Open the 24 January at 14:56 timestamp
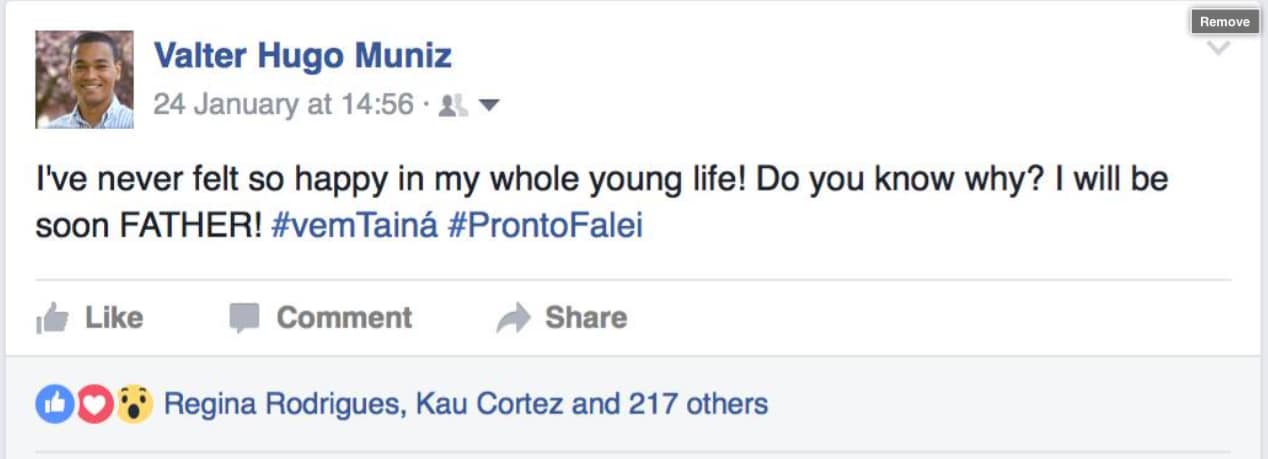Viewport: 1268px width, 459px height. [x=283, y=104]
